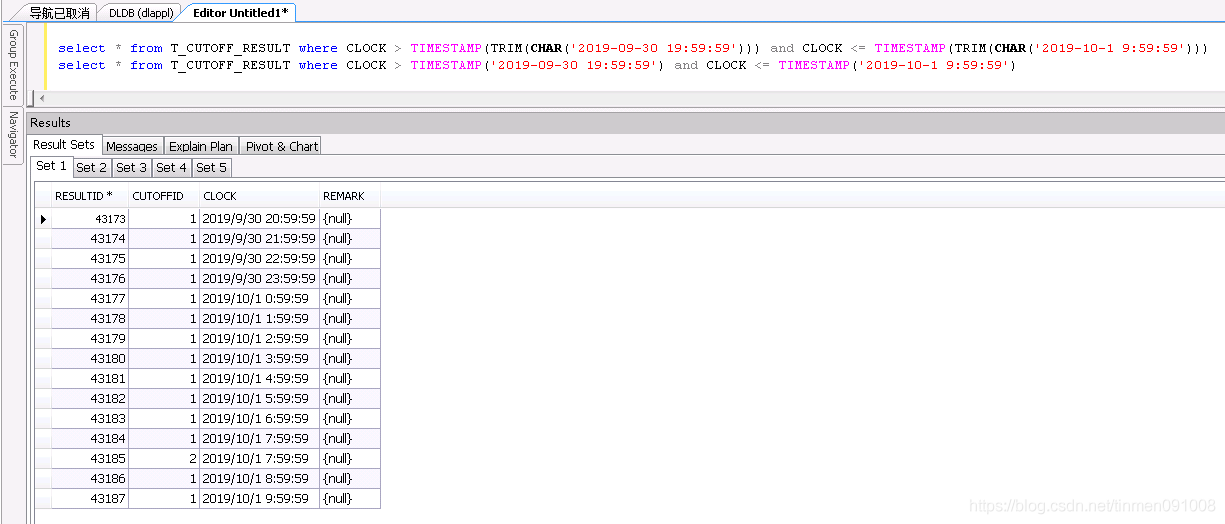
Task: Switch to the 导航已取消 tab
Action: [59, 13]
